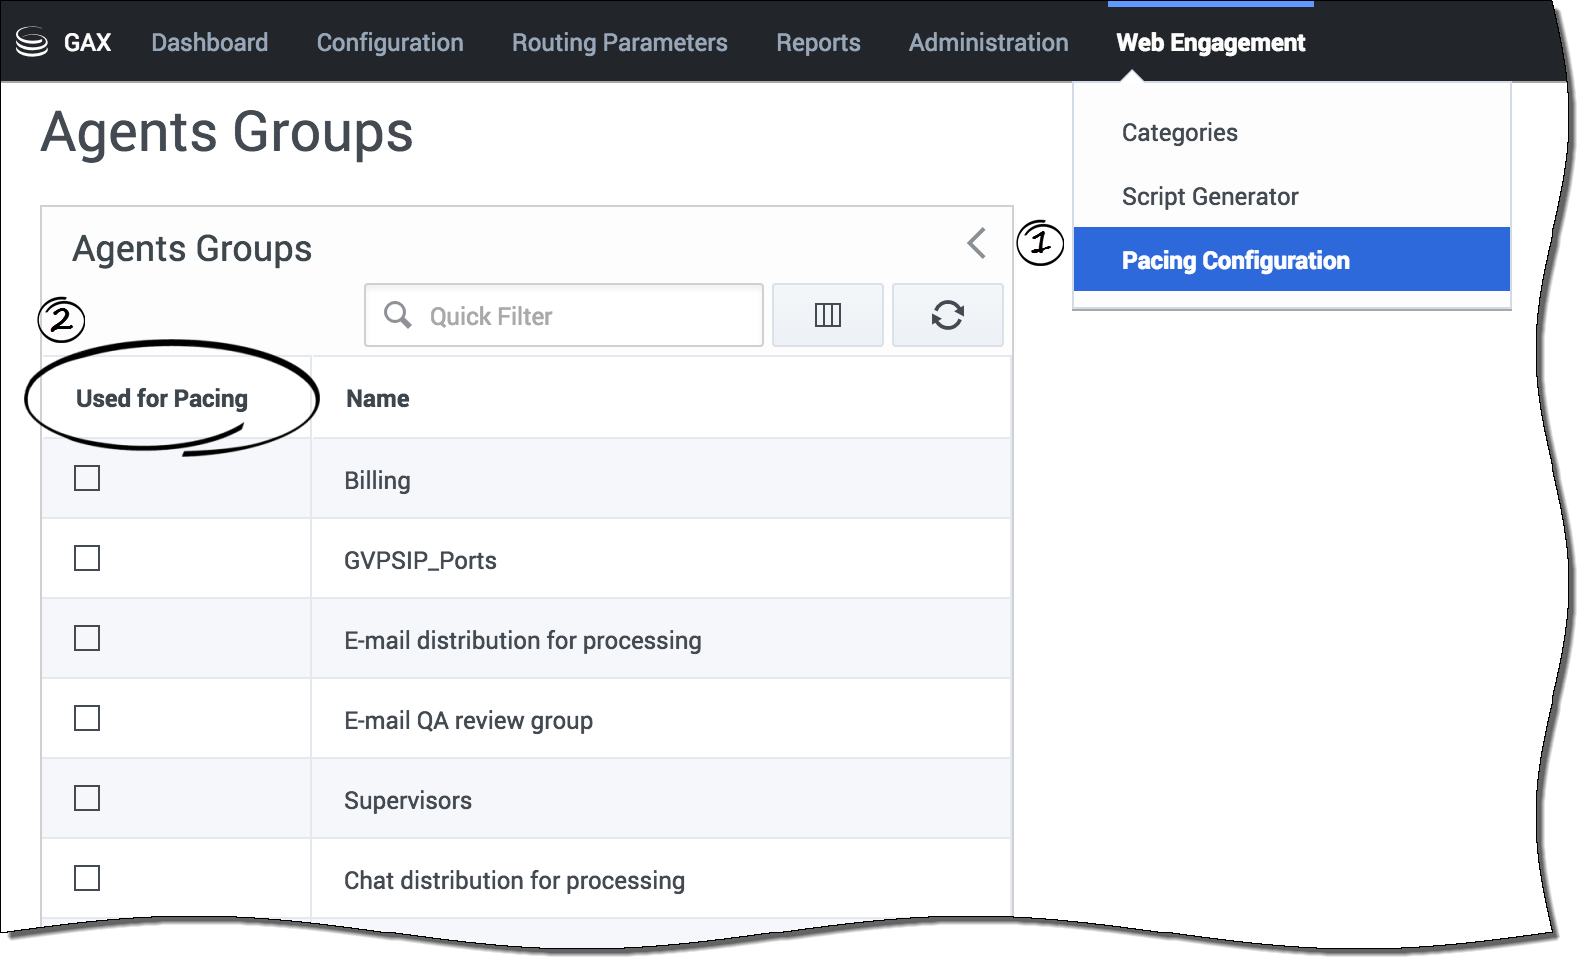Open Categories from Web Engagement menu
The image size is (1585, 965).
pos(1179,133)
